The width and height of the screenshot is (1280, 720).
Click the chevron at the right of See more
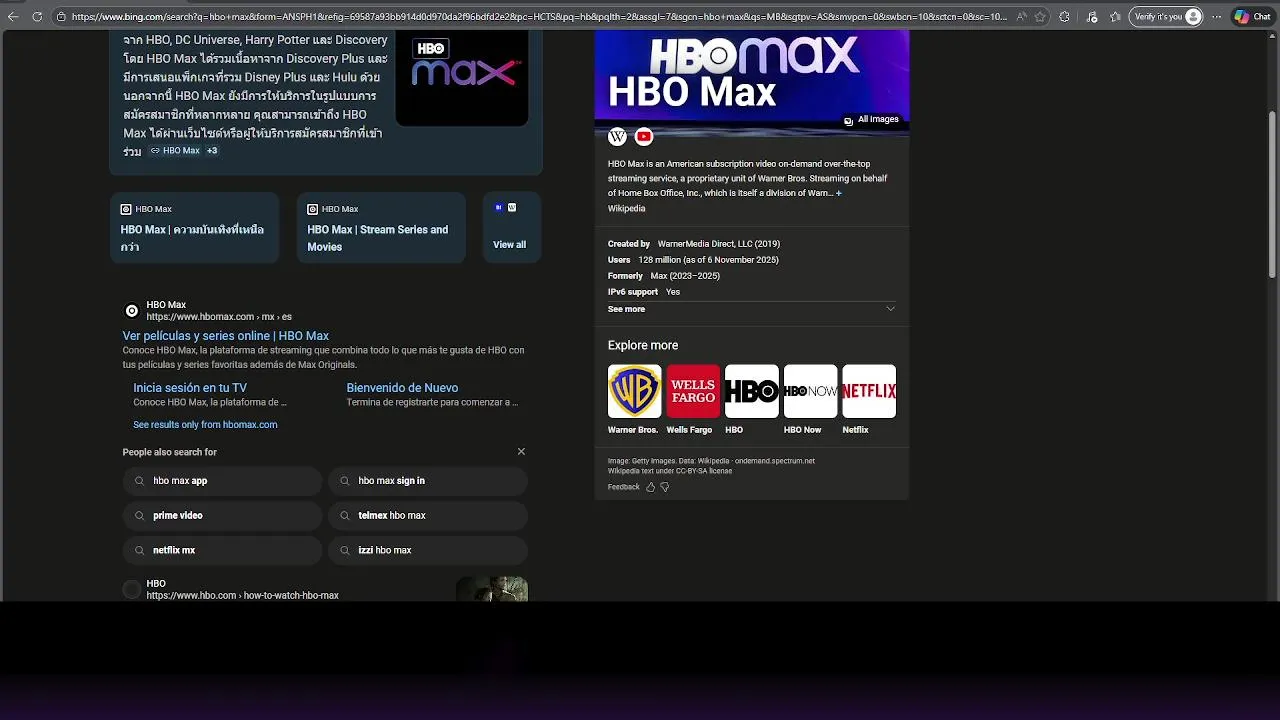[890, 309]
